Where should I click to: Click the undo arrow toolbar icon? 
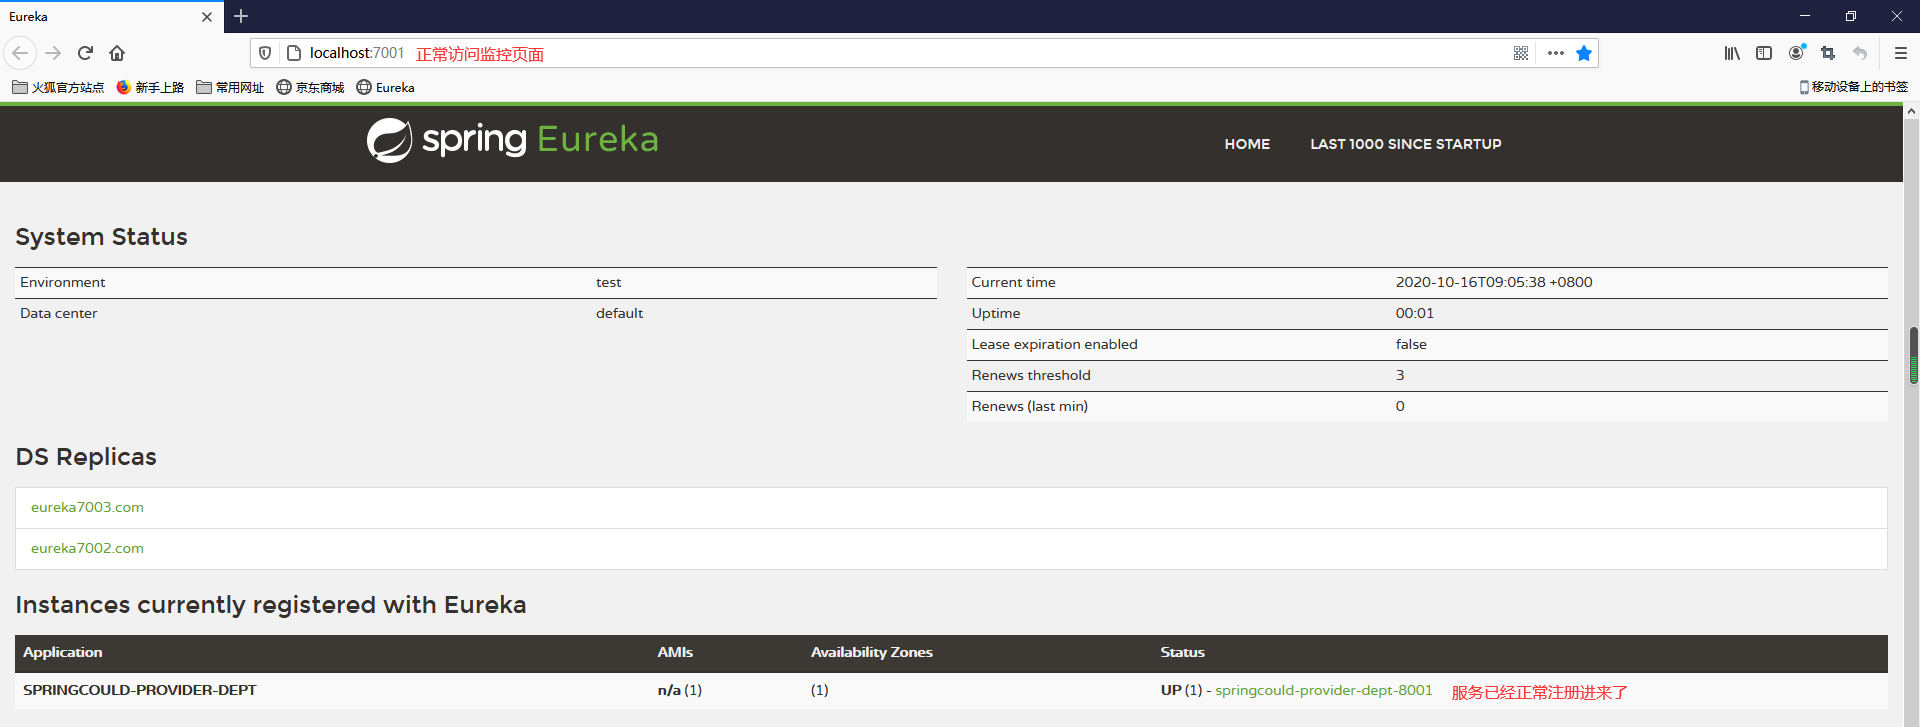(x=1860, y=53)
